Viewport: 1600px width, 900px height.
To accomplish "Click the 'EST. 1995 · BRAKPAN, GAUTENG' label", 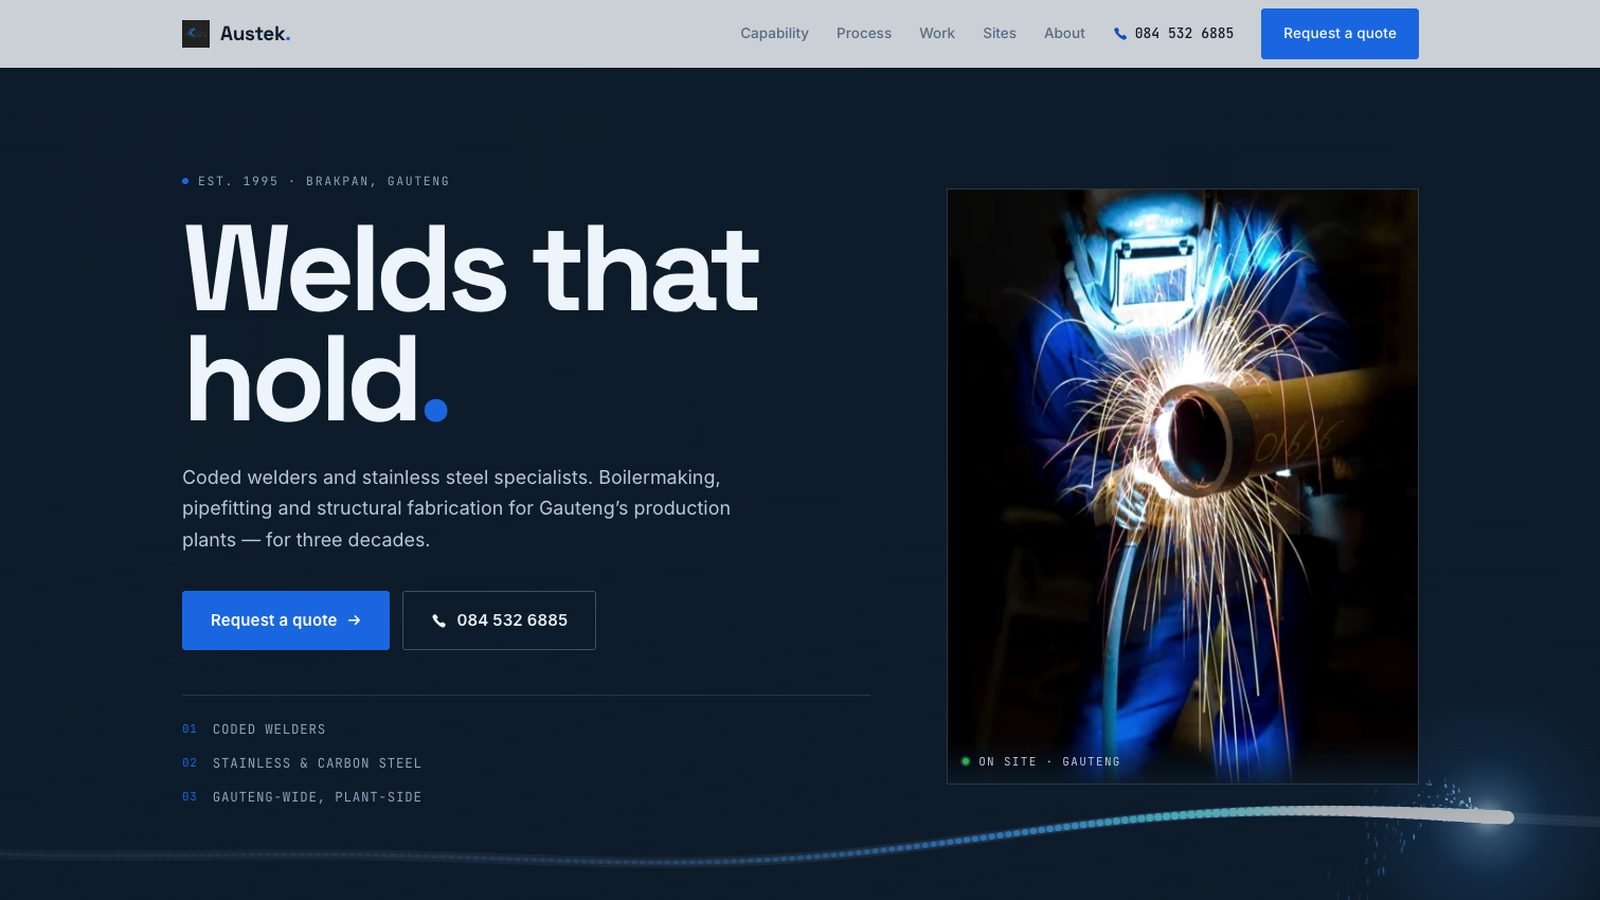I will (316, 181).
